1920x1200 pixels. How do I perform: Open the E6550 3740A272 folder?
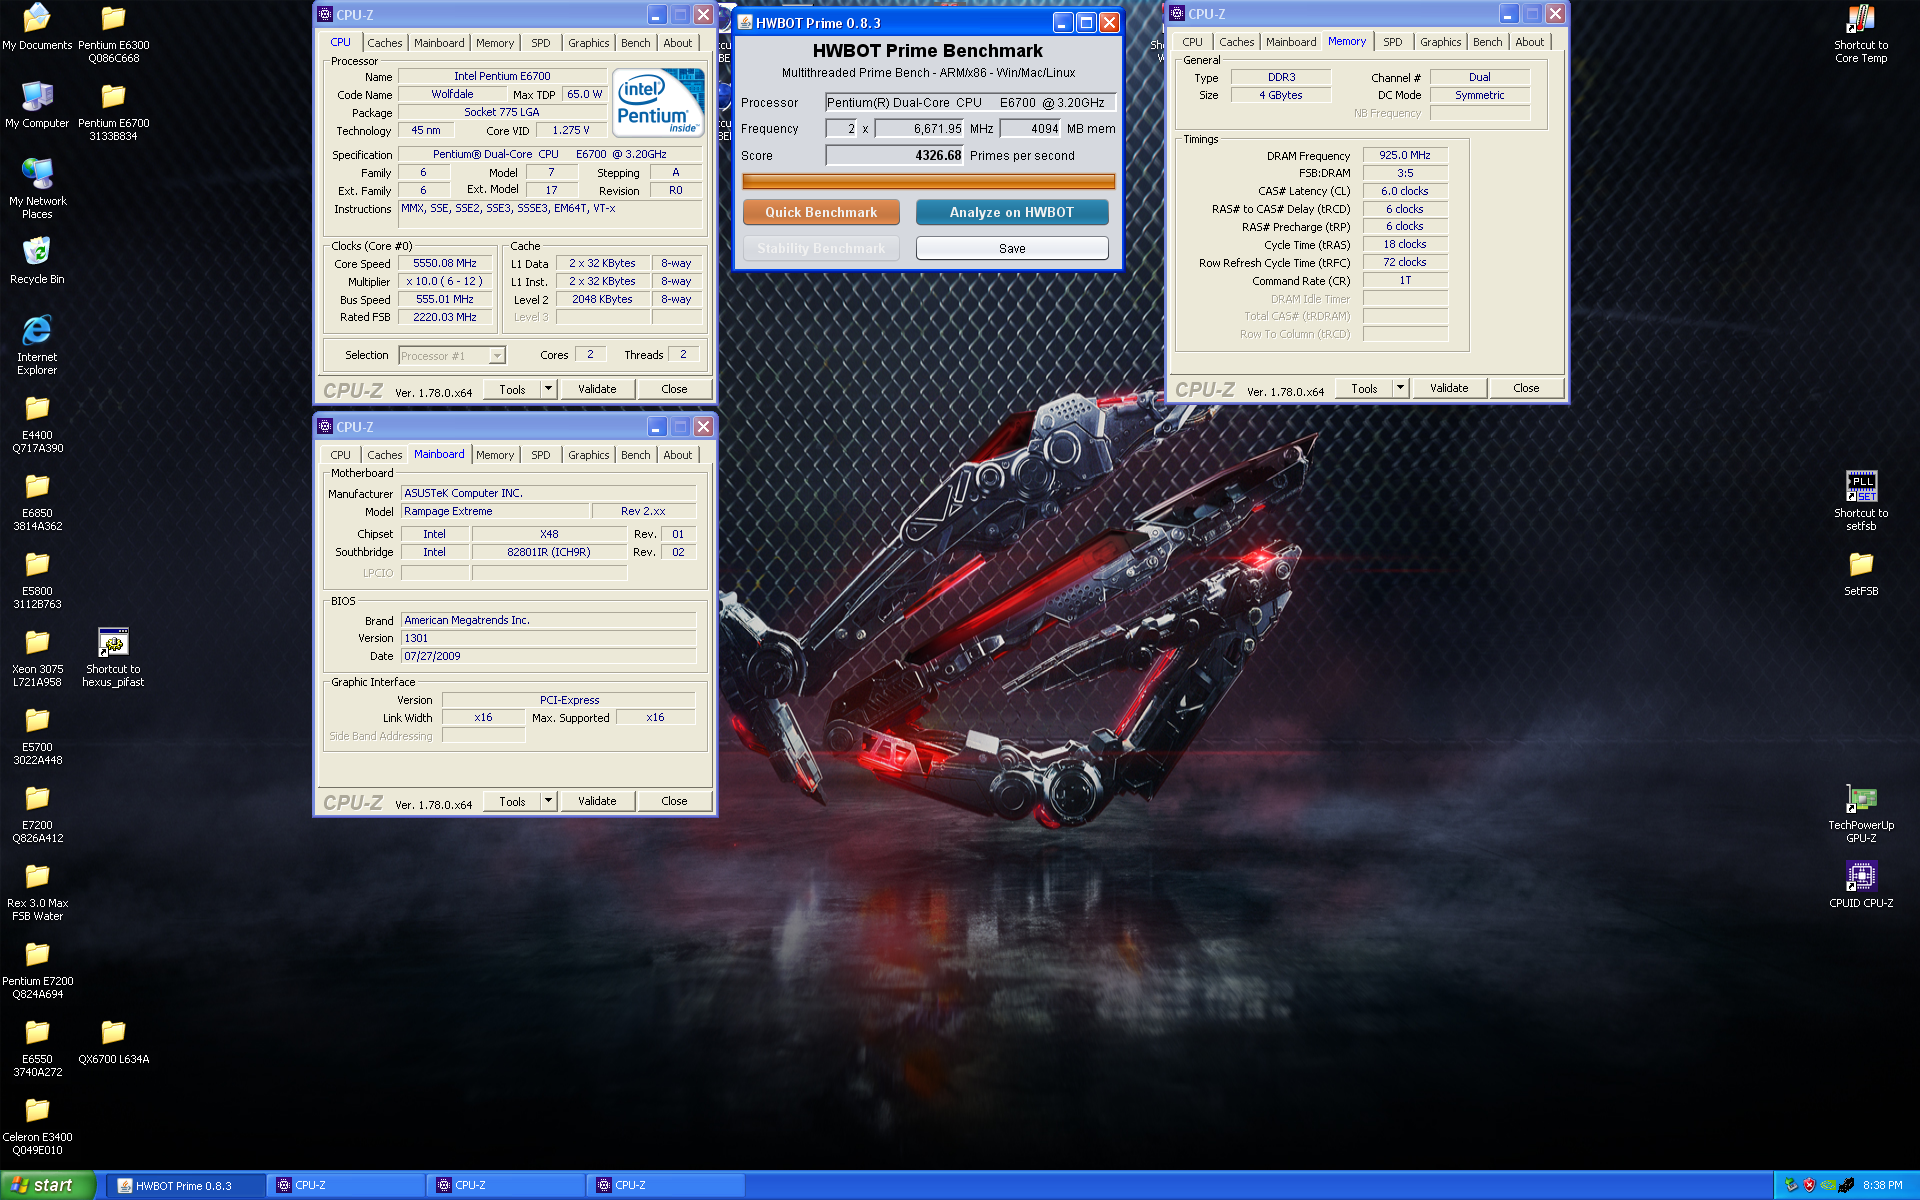[x=37, y=1047]
